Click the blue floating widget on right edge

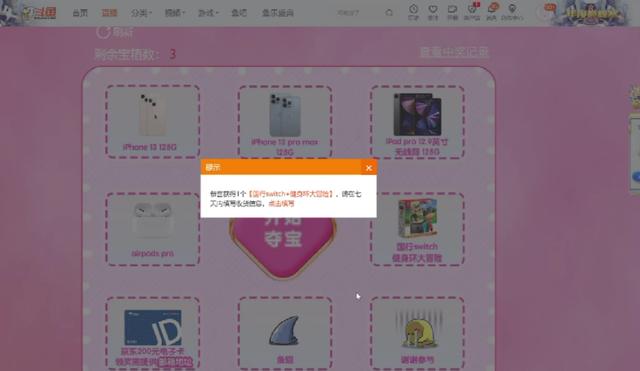tap(636, 177)
